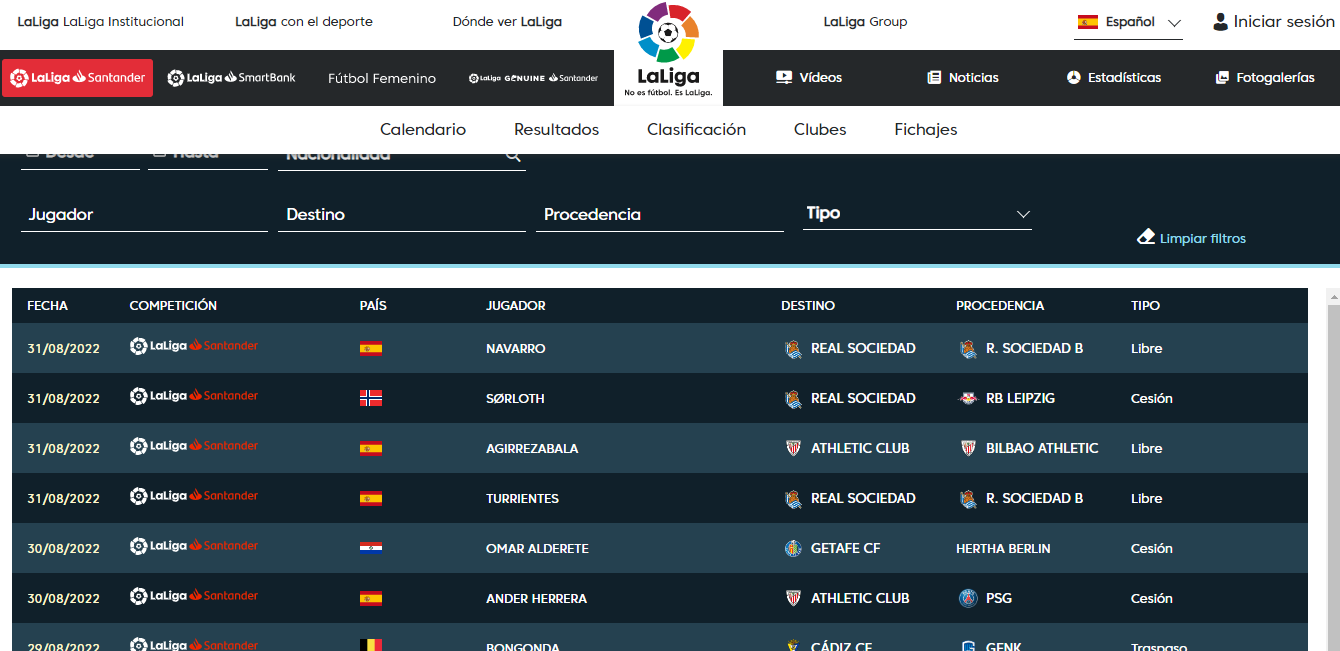Click the TURRIENTES player name
The image size is (1340, 651).
tap(522, 498)
